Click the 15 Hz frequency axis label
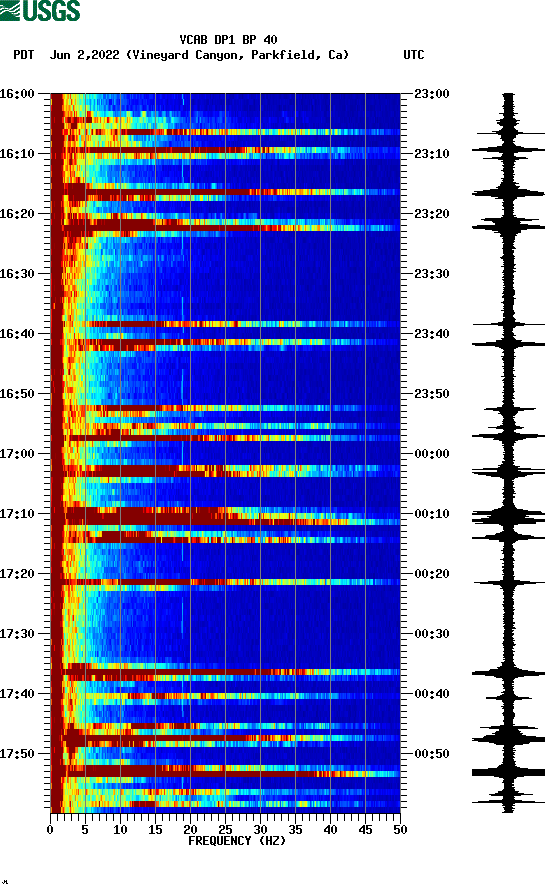The image size is (552, 893). point(155,830)
